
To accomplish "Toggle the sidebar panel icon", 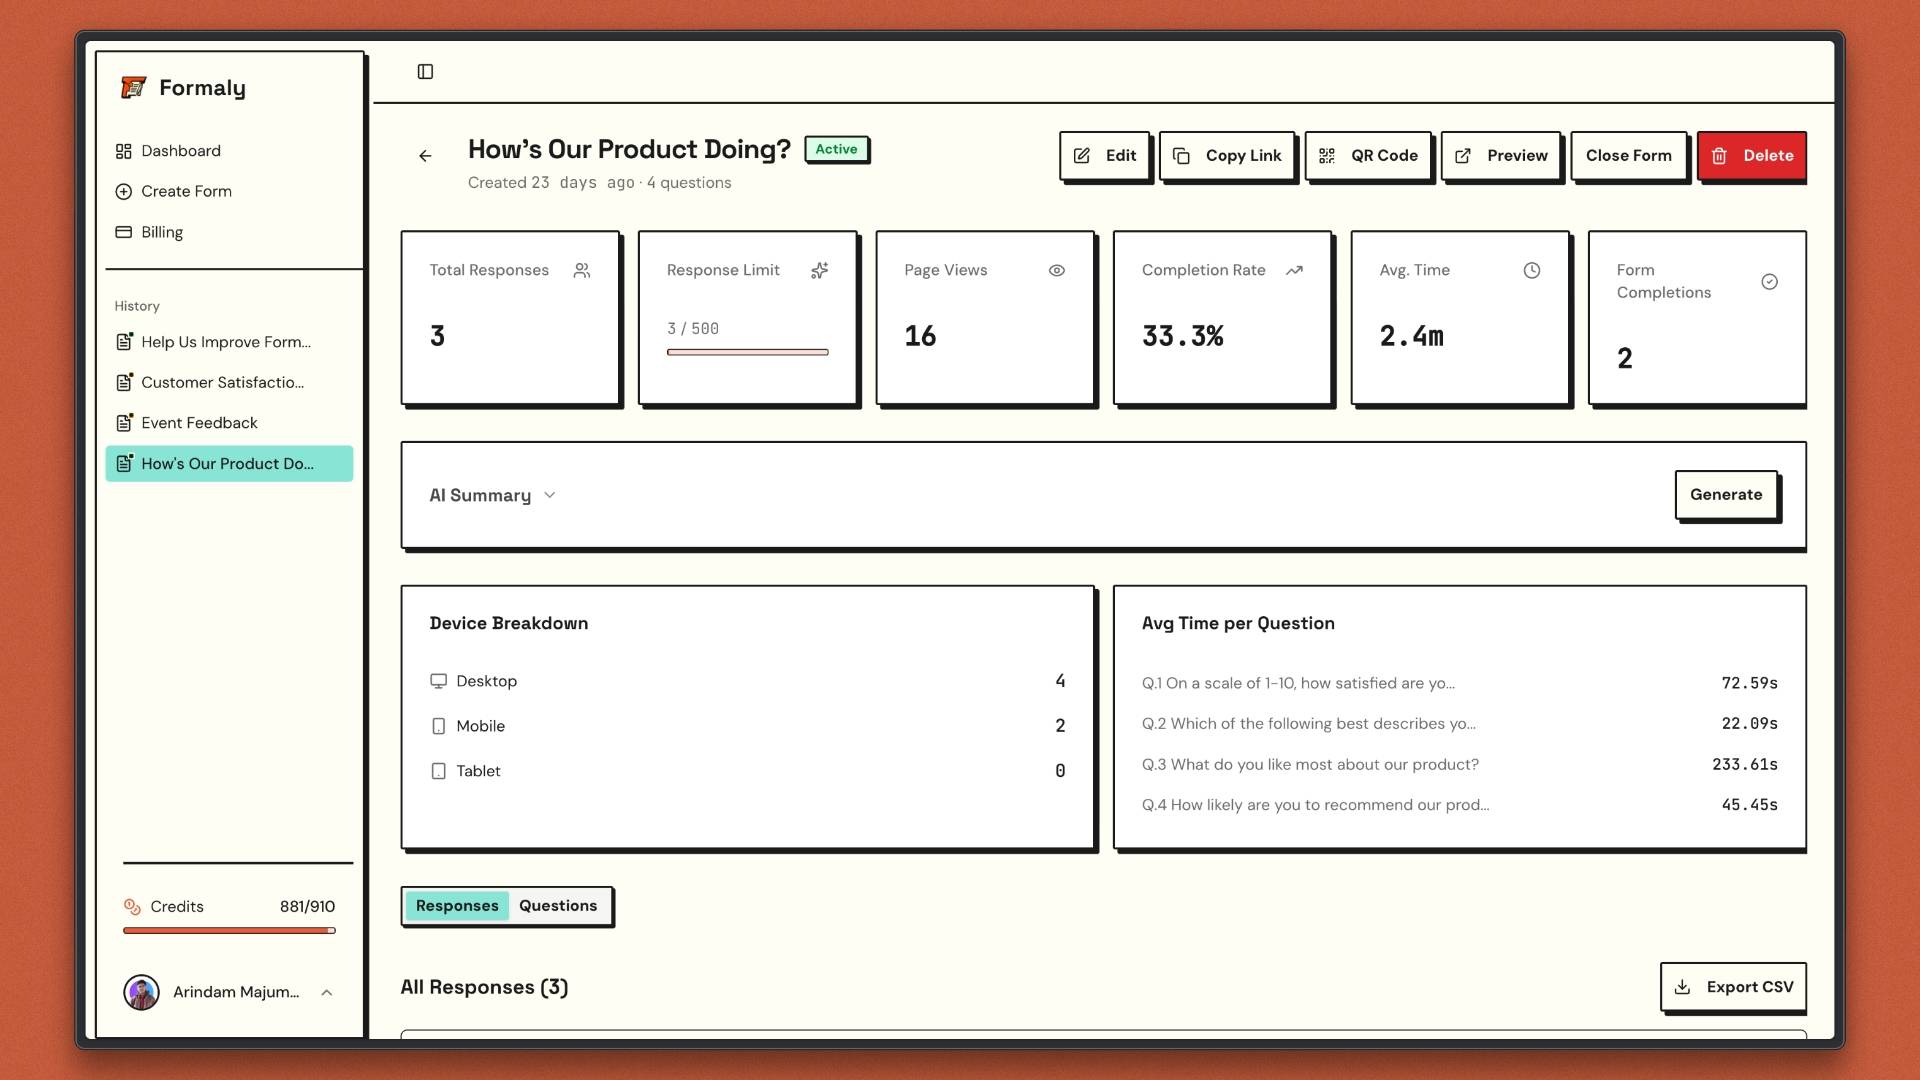I will (x=425, y=72).
